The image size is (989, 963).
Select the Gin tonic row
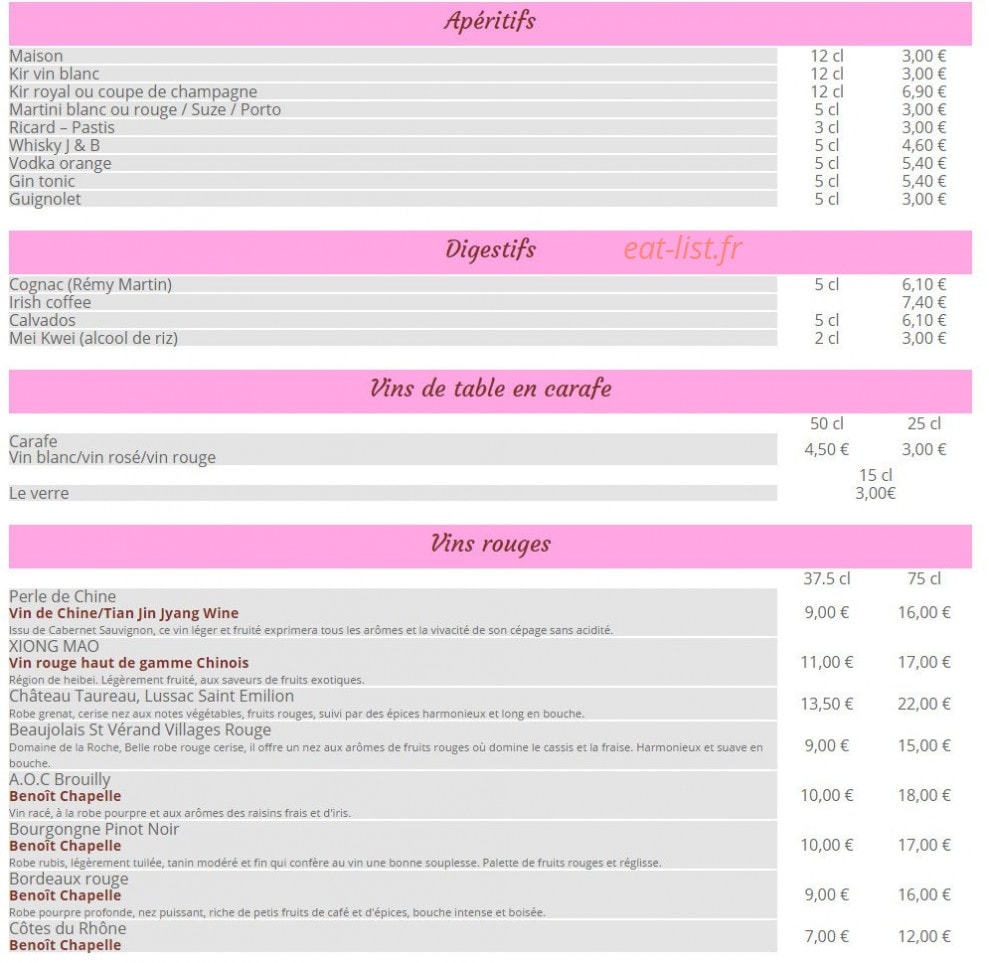tap(392, 181)
